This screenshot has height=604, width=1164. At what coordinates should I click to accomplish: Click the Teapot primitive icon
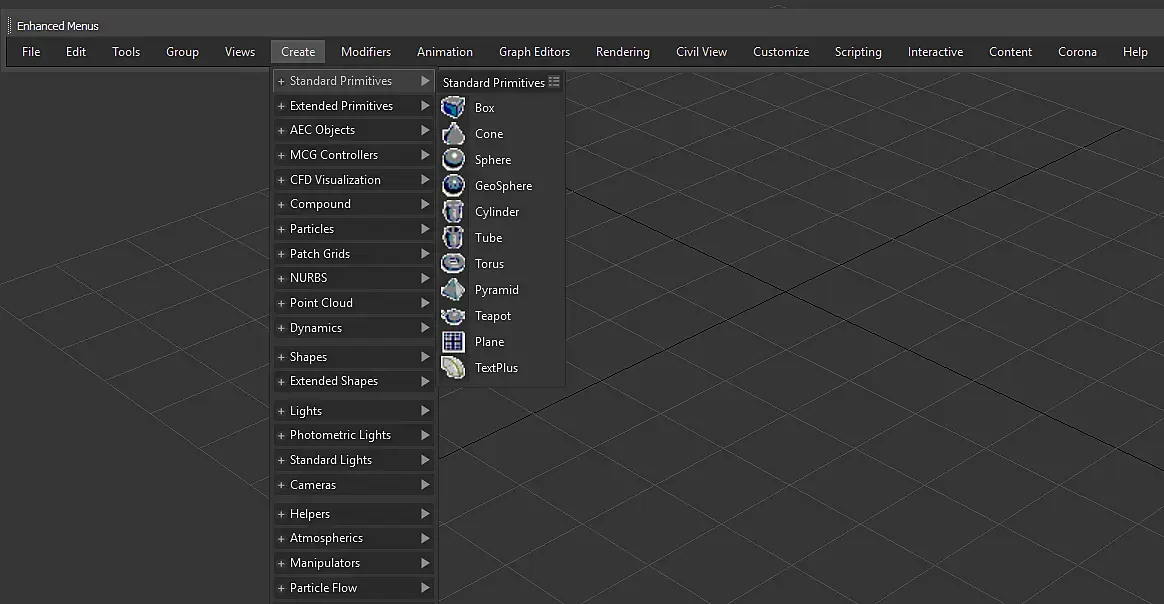[x=453, y=315]
